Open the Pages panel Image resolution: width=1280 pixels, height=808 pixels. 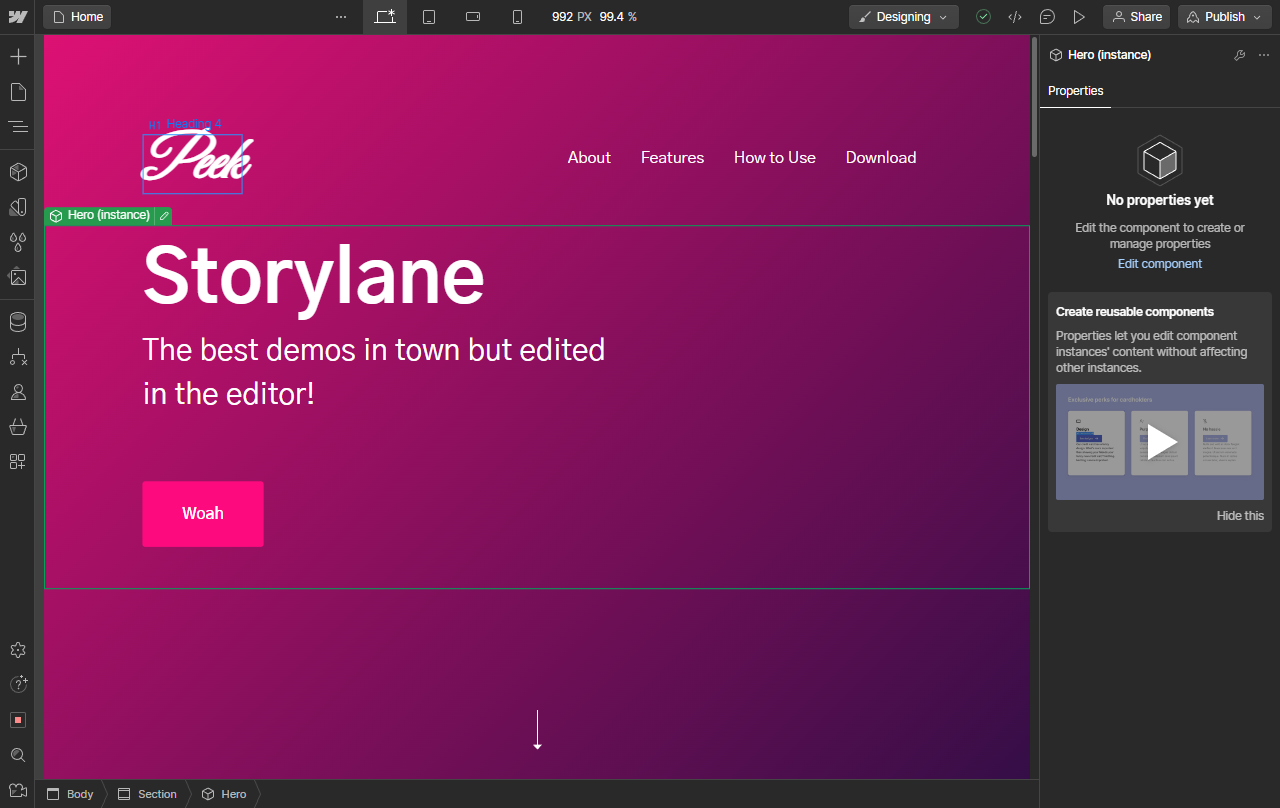[17, 92]
